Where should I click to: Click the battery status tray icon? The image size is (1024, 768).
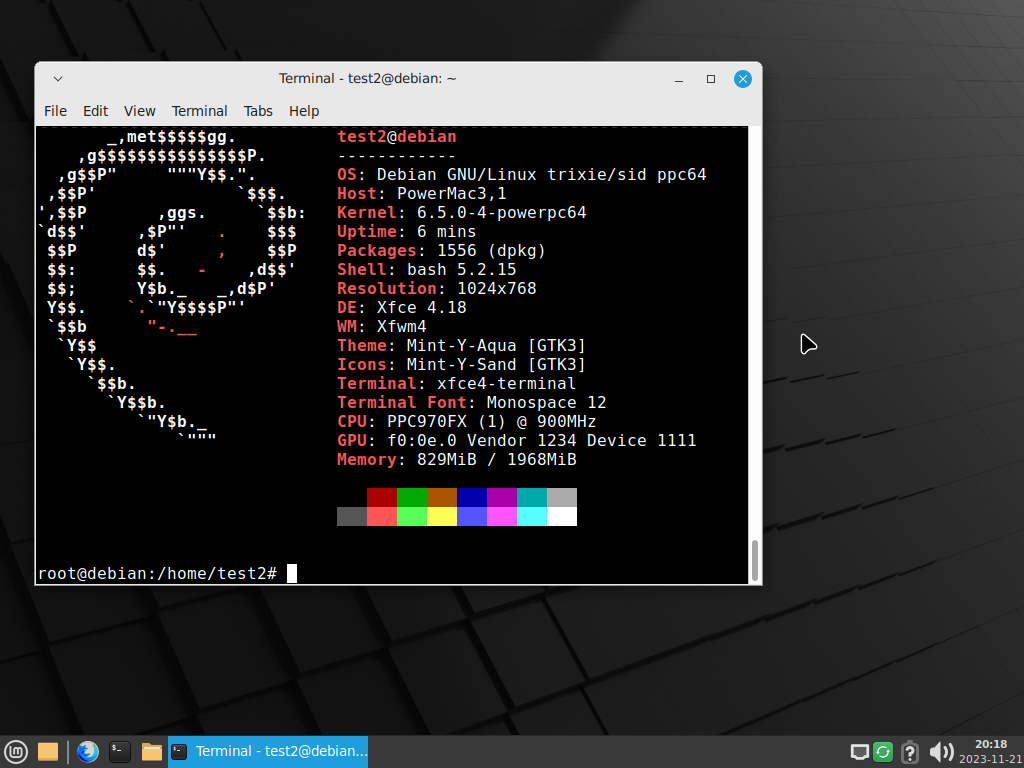tap(909, 752)
